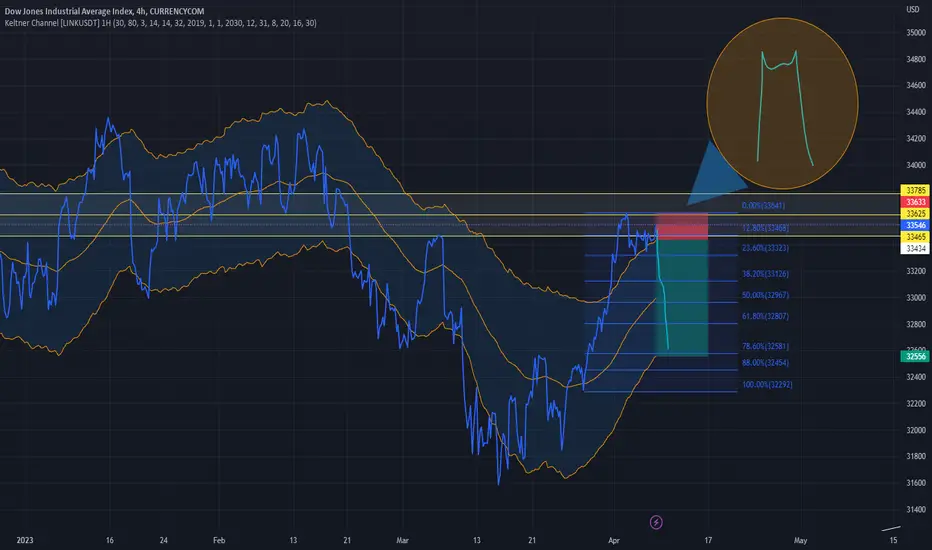Click the 32800 price axis tick
The image size is (932, 550).
click(x=915, y=325)
